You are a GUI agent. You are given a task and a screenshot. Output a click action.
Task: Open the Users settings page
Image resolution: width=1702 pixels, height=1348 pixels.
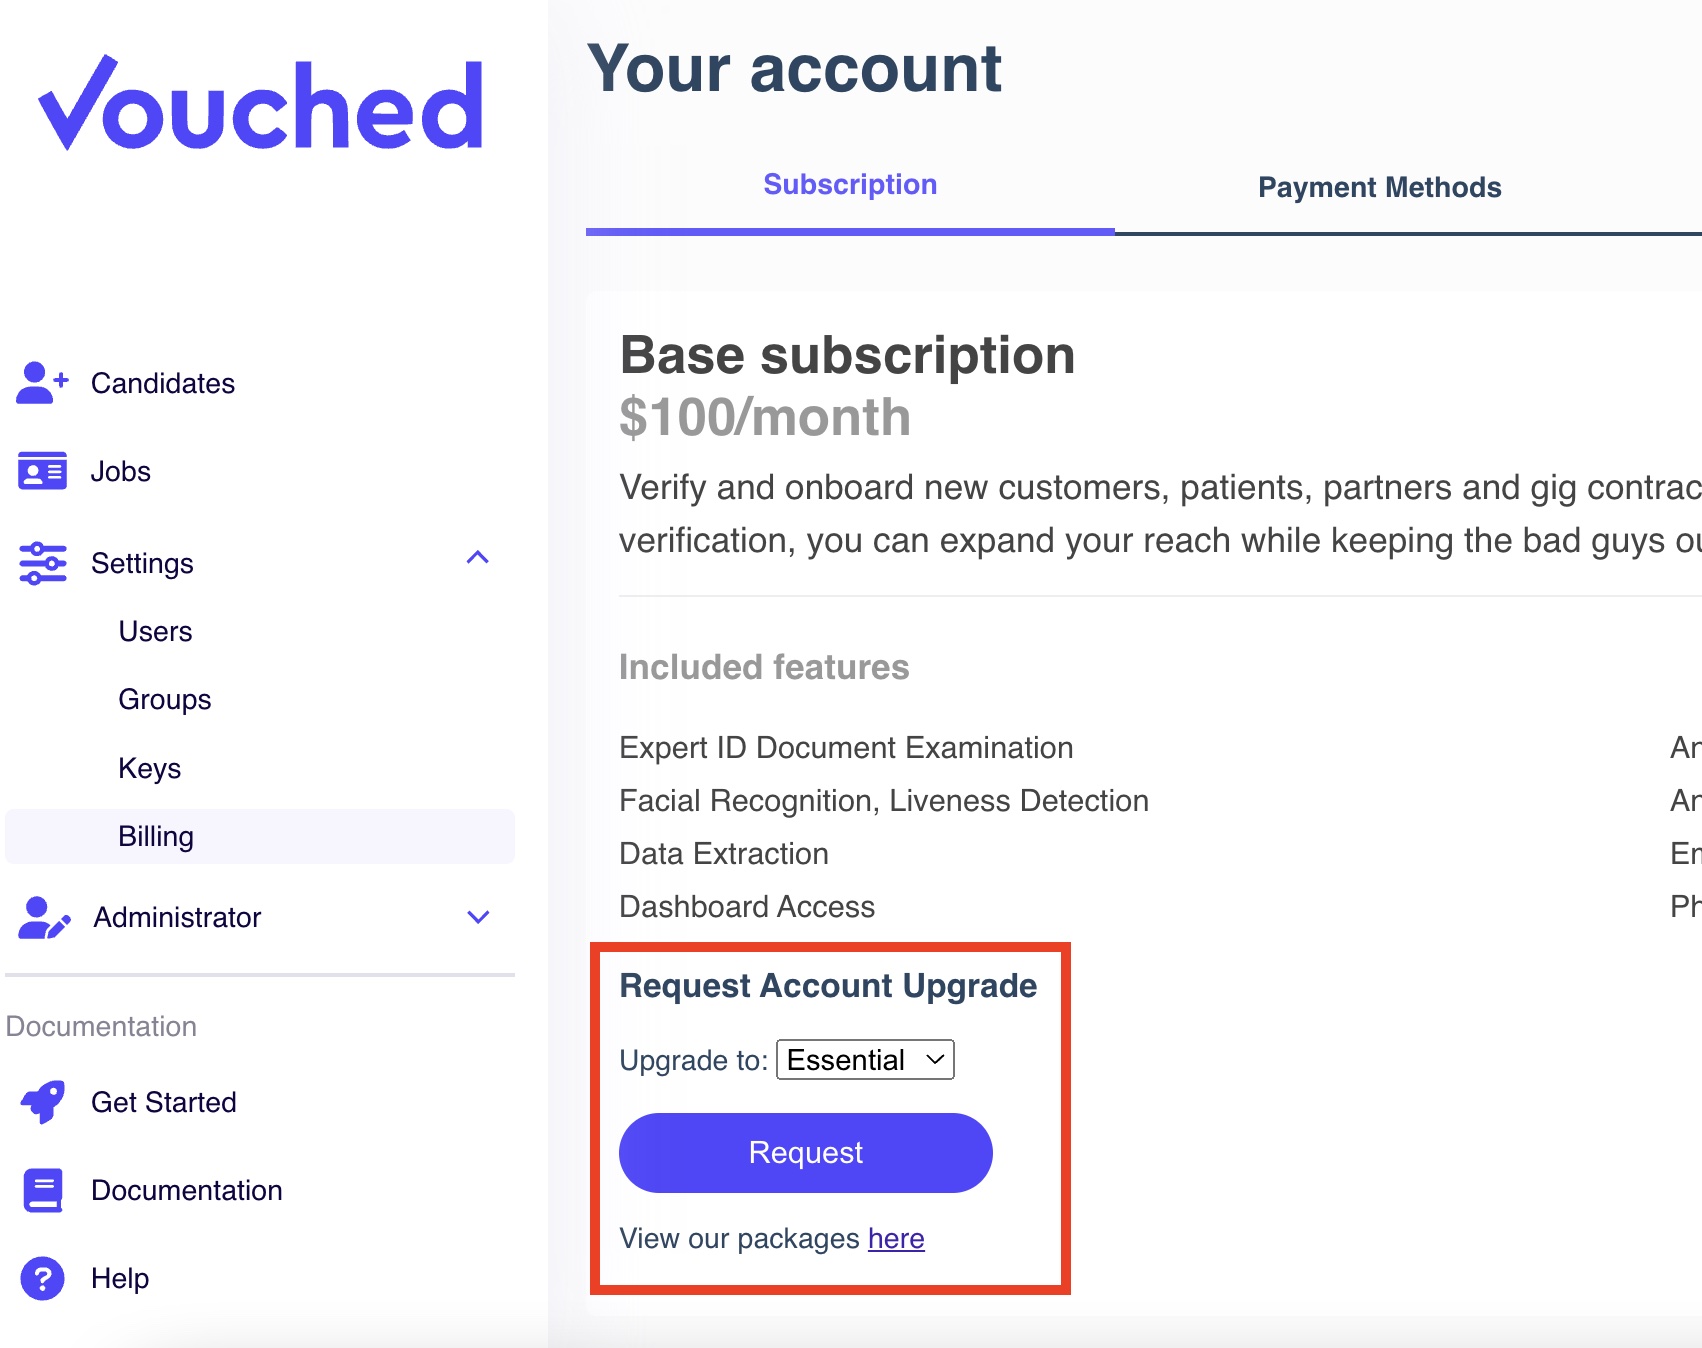coord(155,631)
